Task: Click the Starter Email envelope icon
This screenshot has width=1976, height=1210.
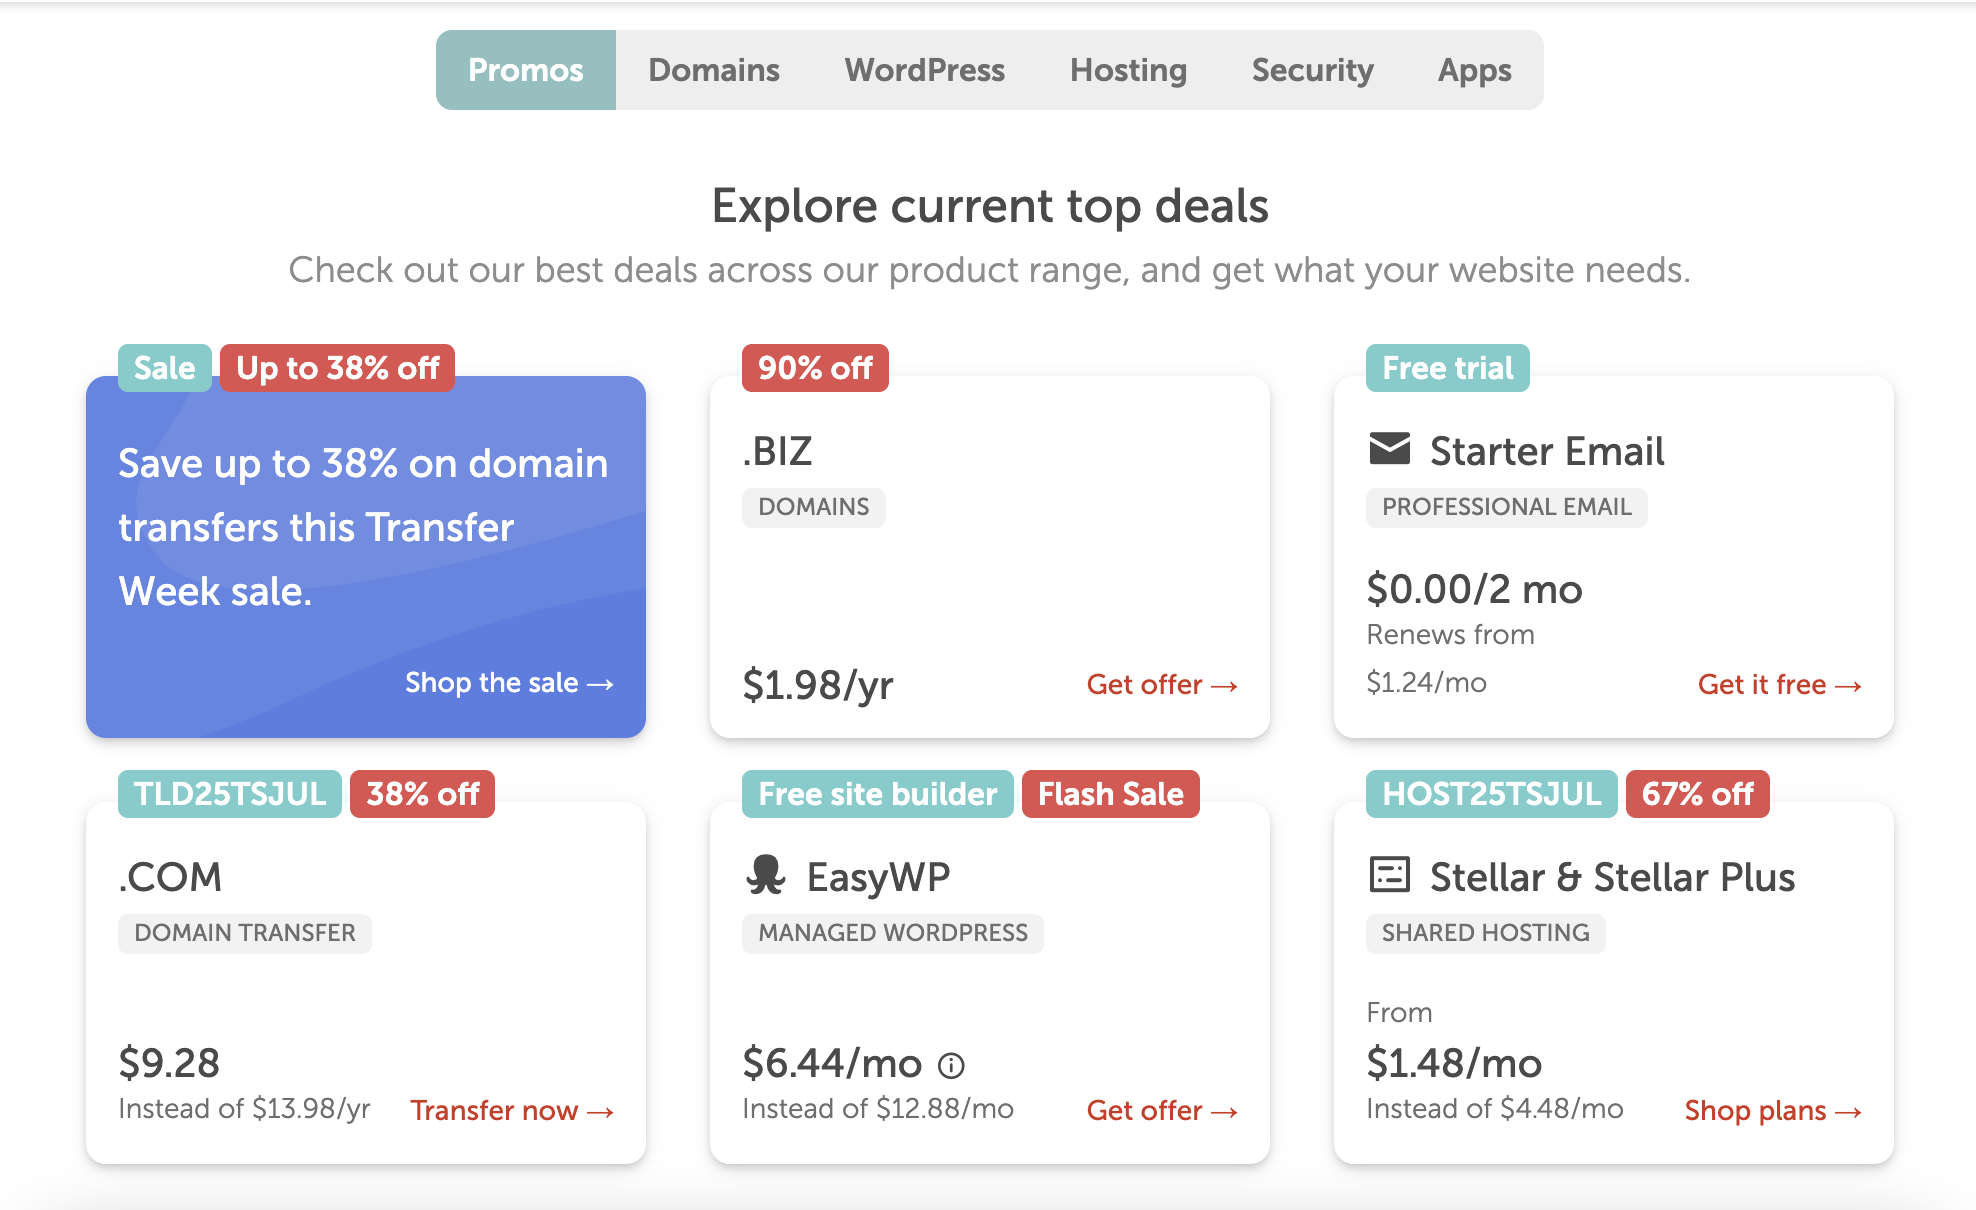Action: [1390, 449]
